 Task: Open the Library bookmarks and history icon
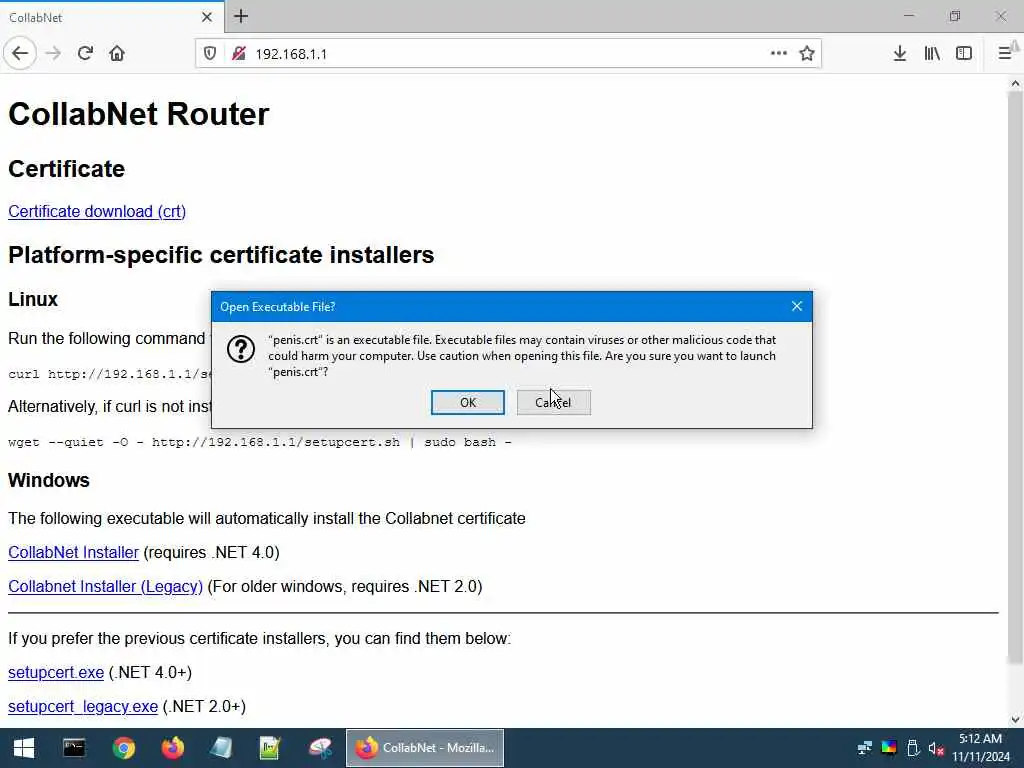click(x=932, y=54)
